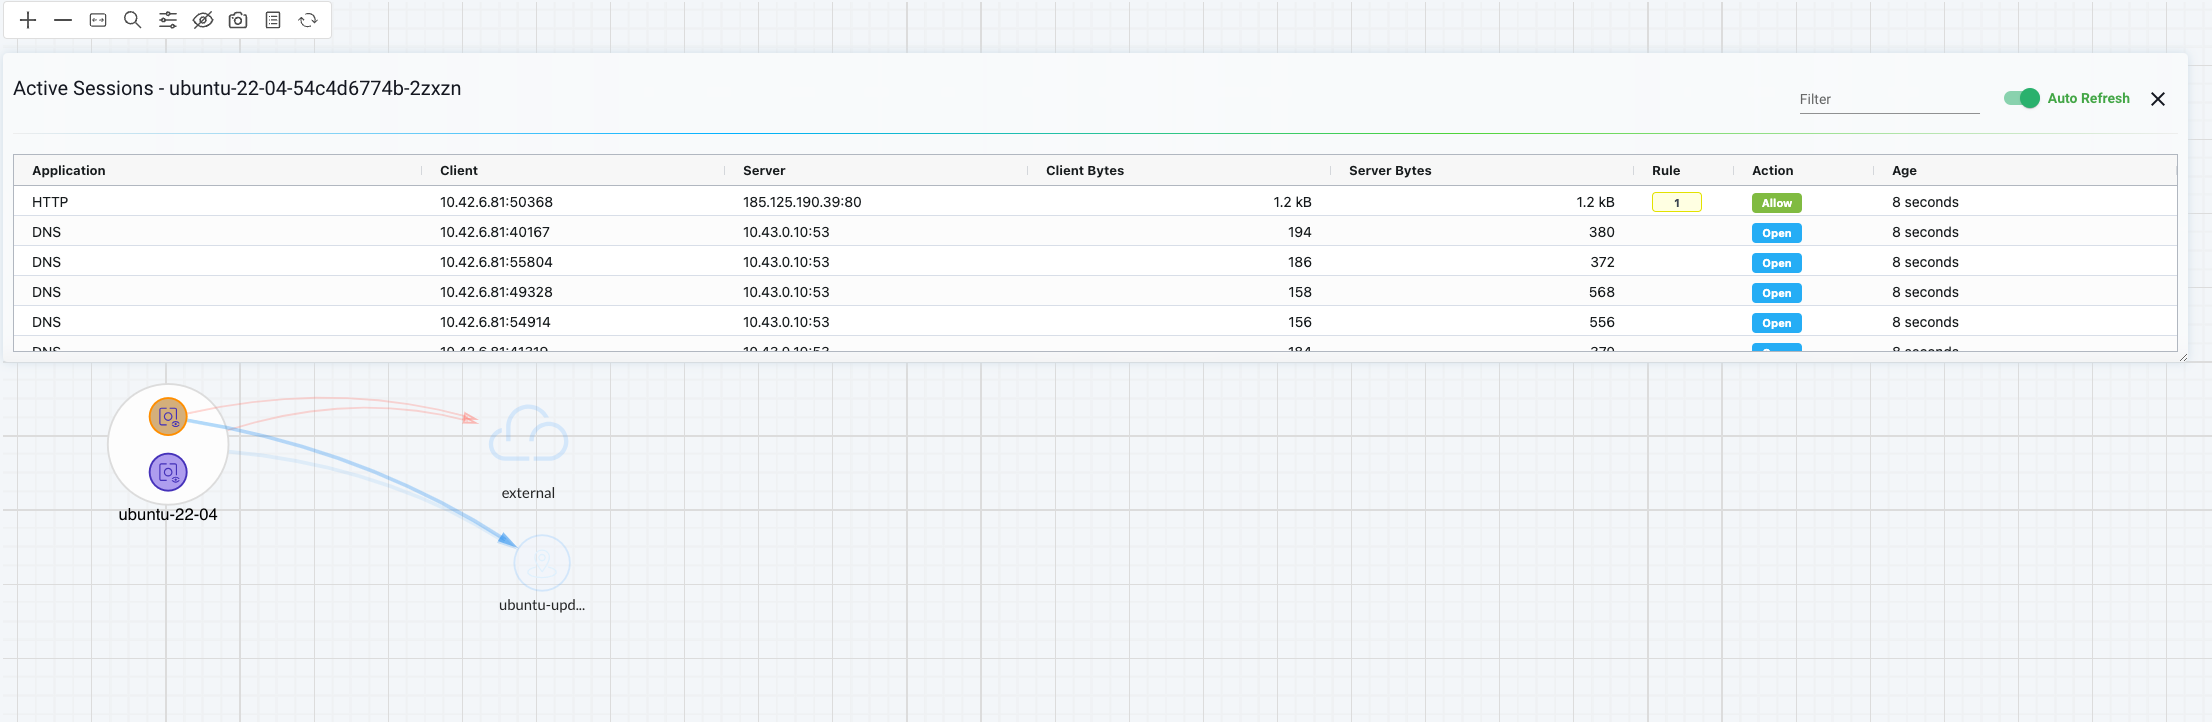Take a snapshot with the camera icon

tap(238, 20)
